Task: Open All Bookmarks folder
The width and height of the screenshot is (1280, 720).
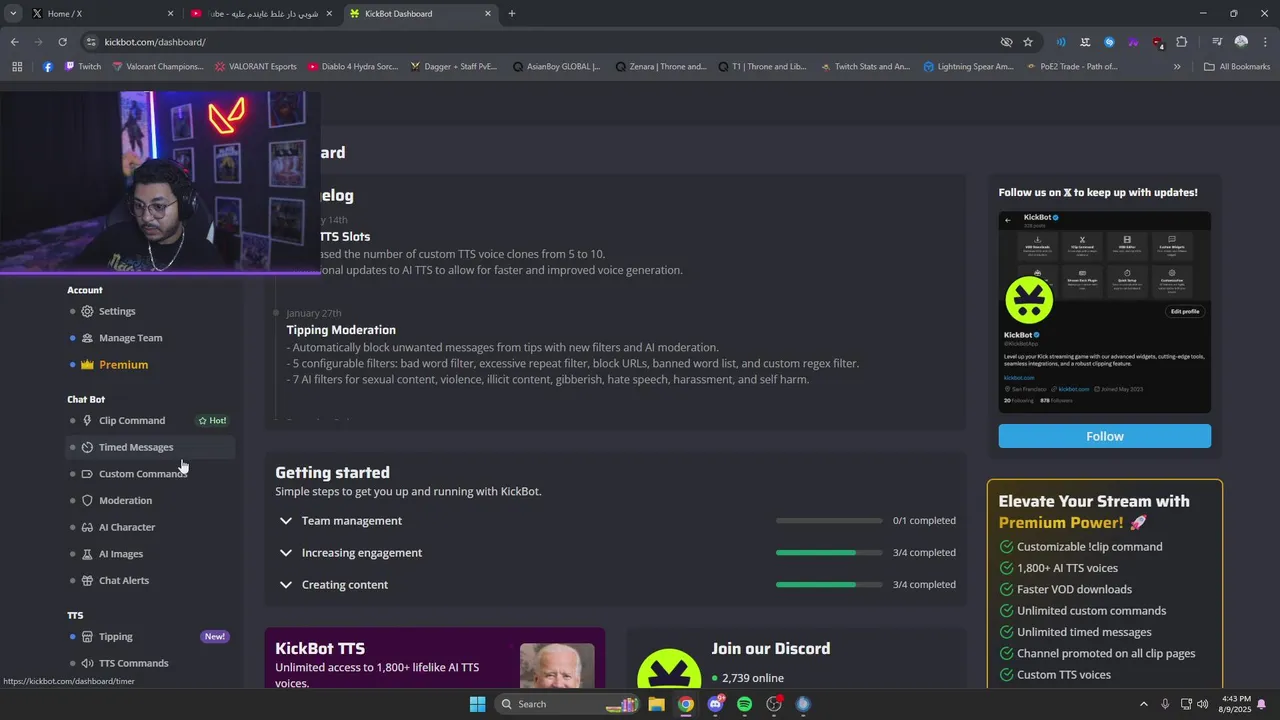Action: coord(1237,67)
